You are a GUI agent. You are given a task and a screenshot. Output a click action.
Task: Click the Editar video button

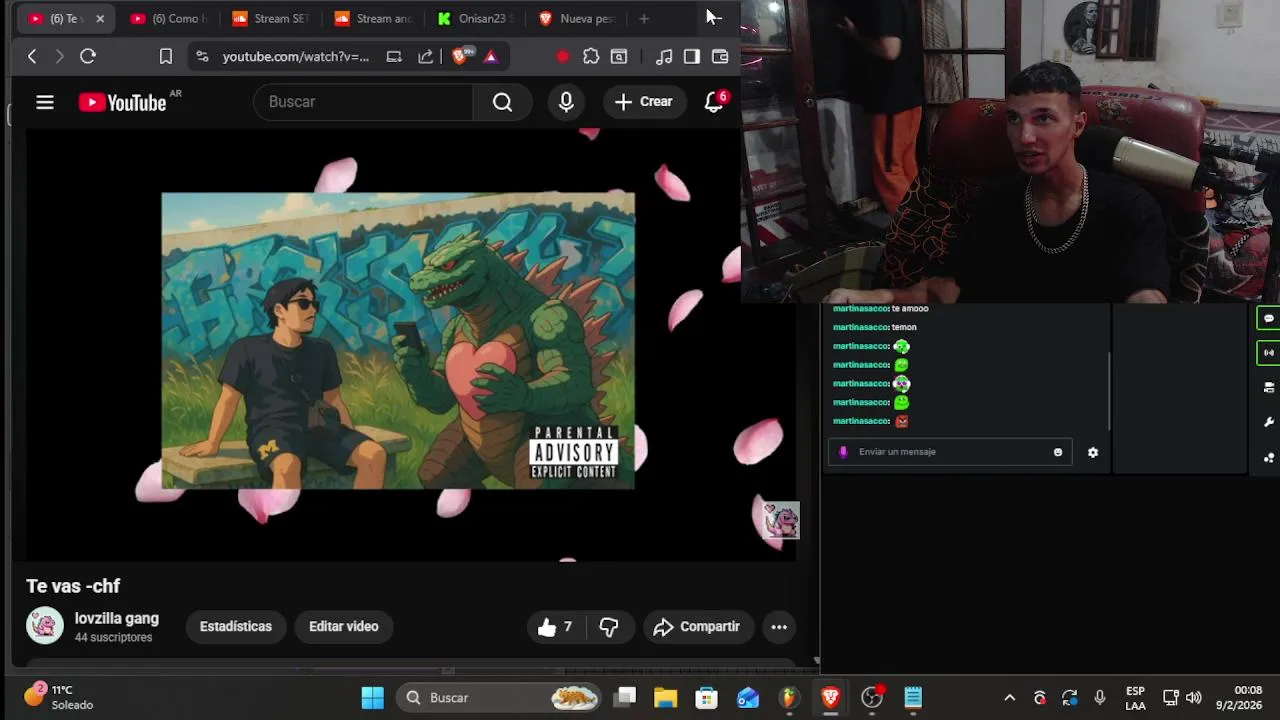(x=343, y=626)
